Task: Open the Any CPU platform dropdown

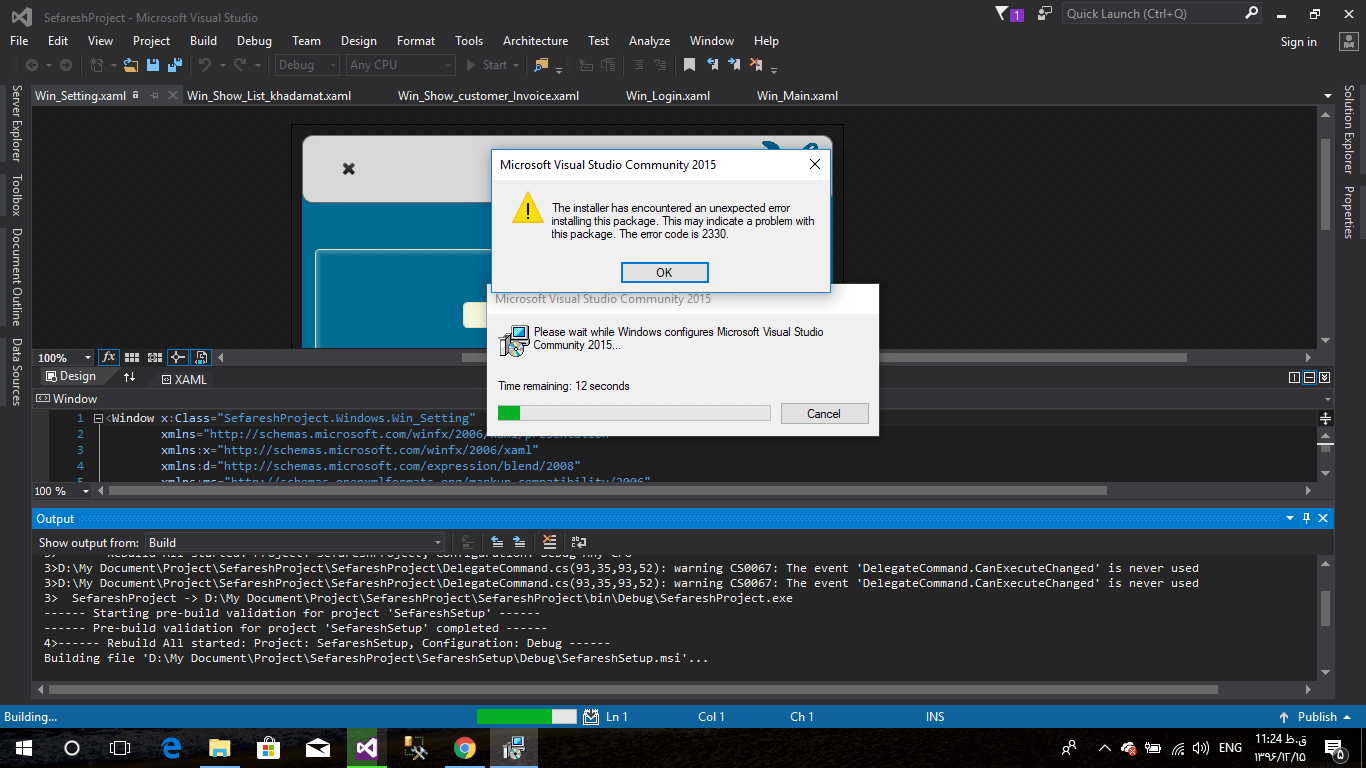Action: tap(400, 65)
